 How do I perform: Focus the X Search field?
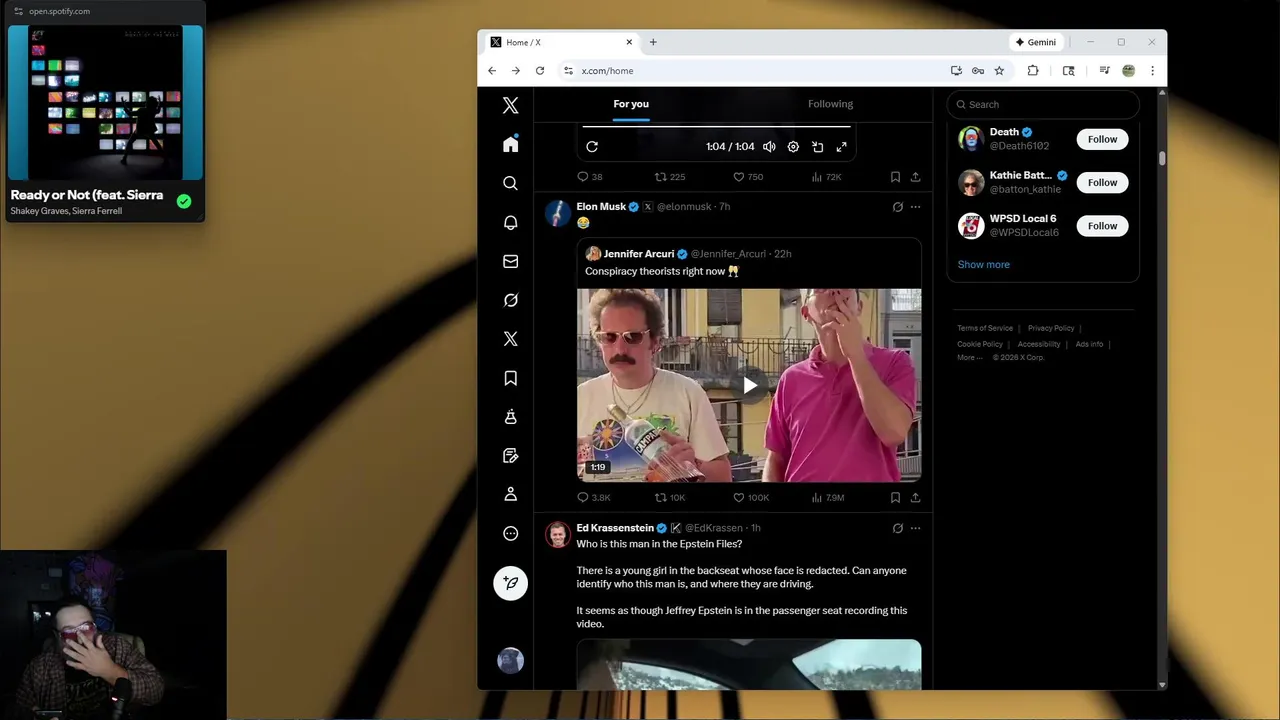pos(1043,104)
